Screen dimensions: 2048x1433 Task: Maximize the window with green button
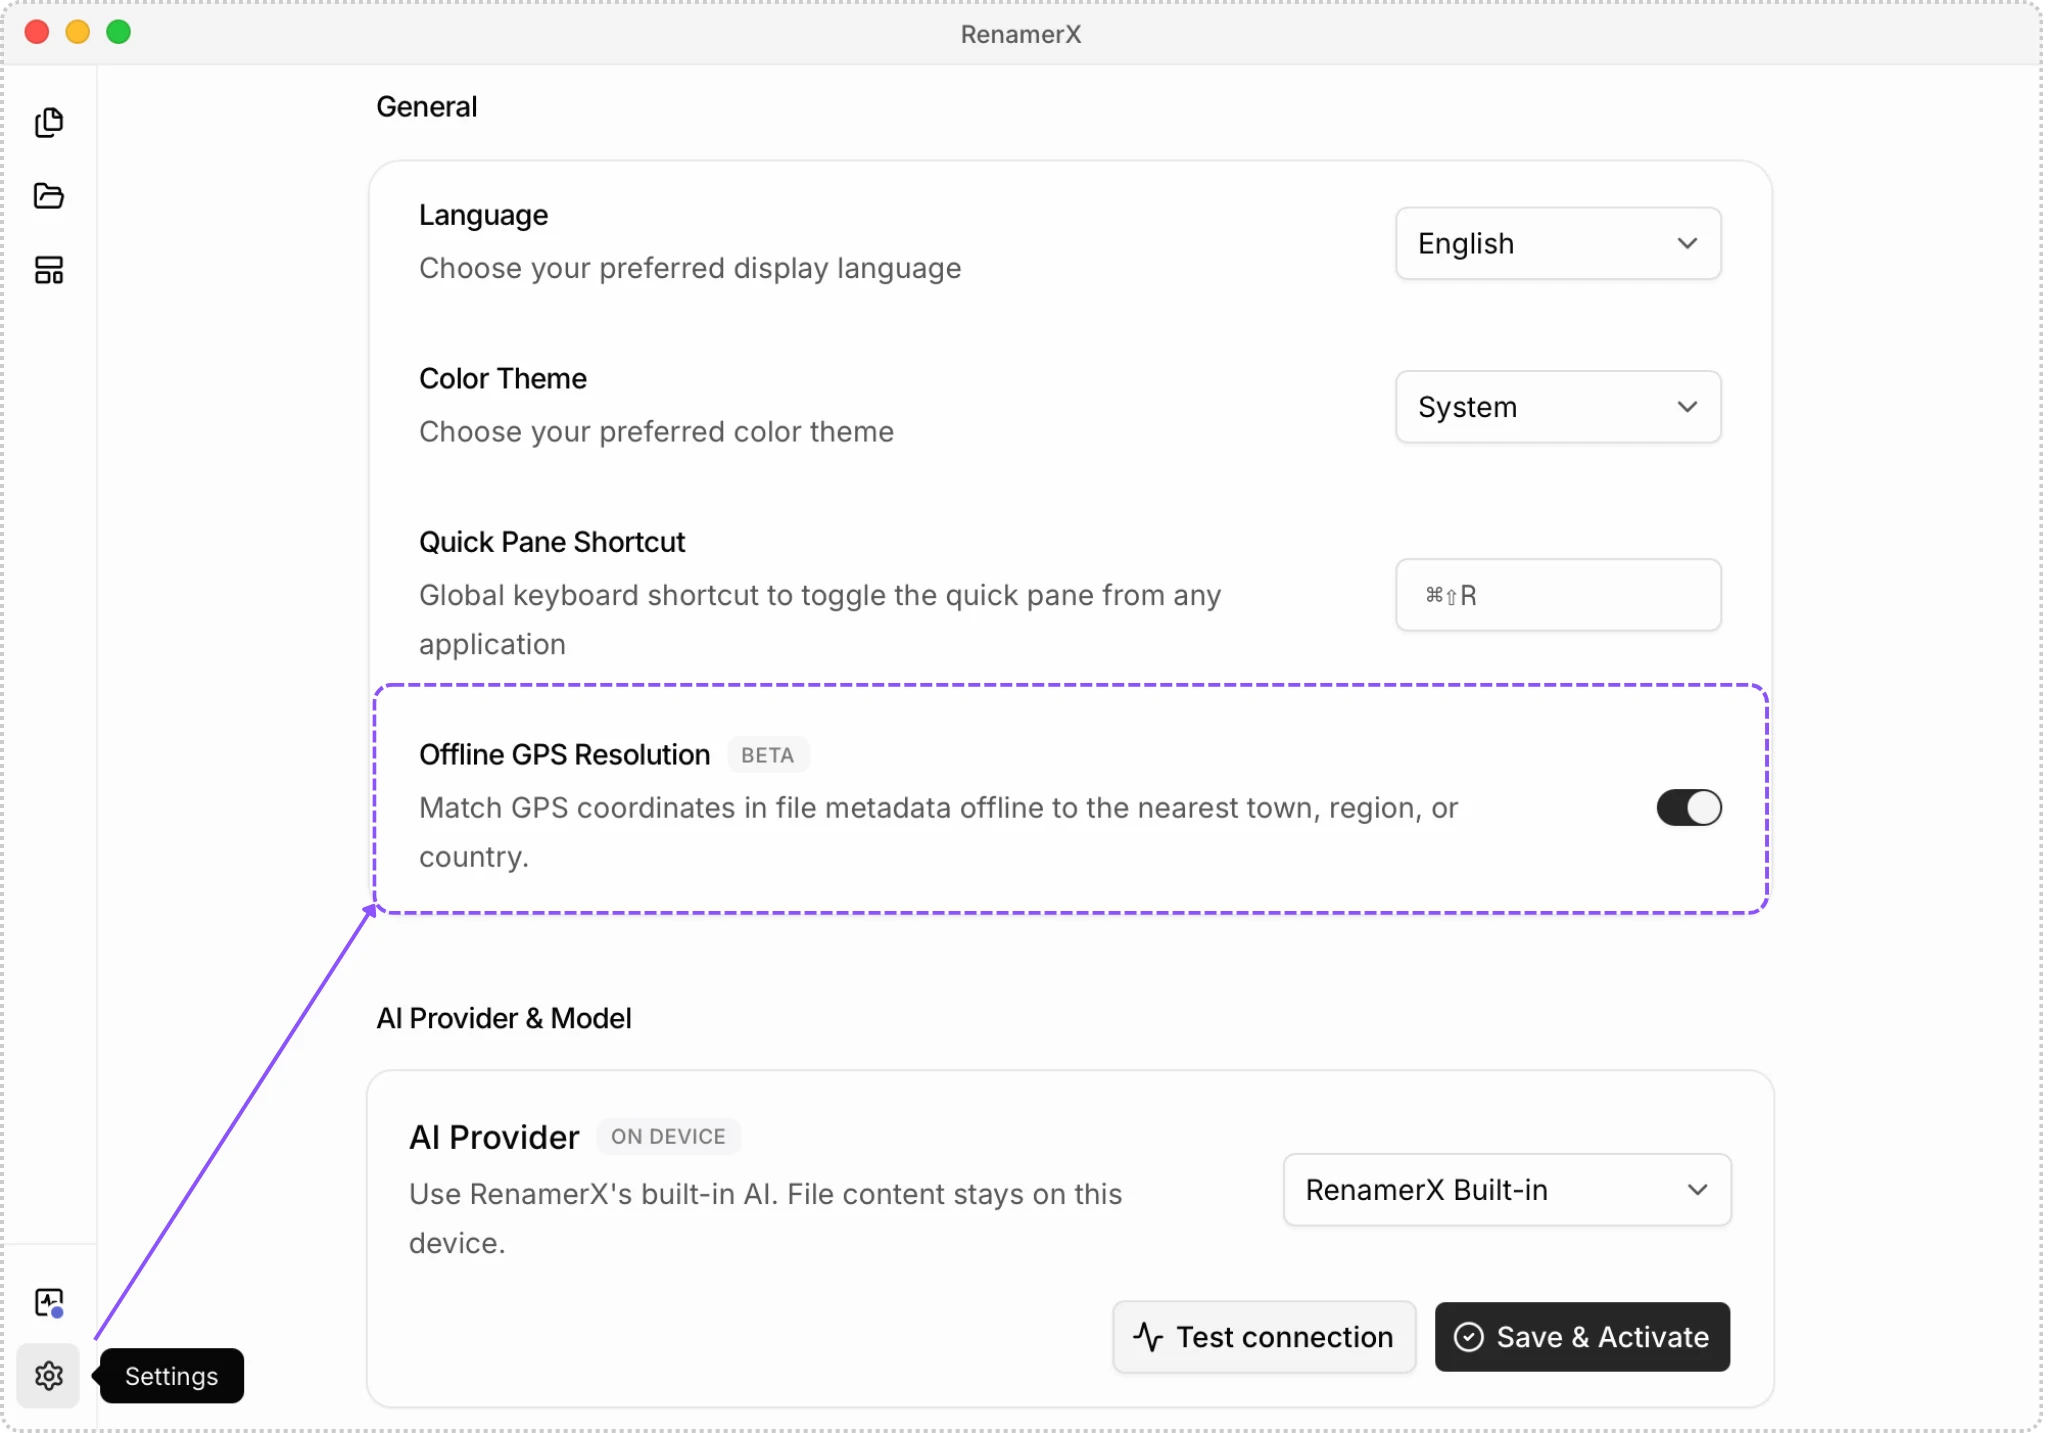119,32
